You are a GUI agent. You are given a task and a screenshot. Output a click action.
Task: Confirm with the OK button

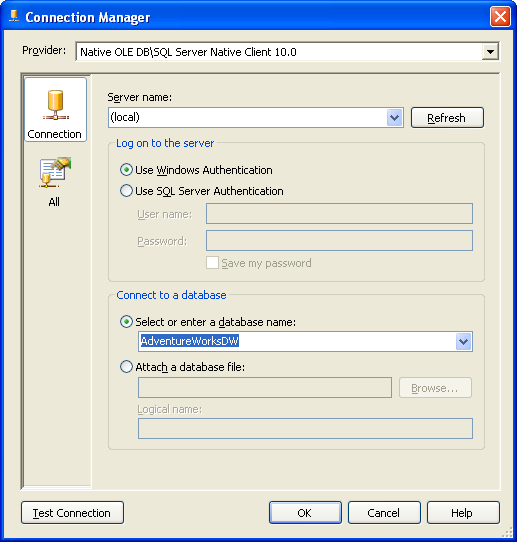pos(305,513)
